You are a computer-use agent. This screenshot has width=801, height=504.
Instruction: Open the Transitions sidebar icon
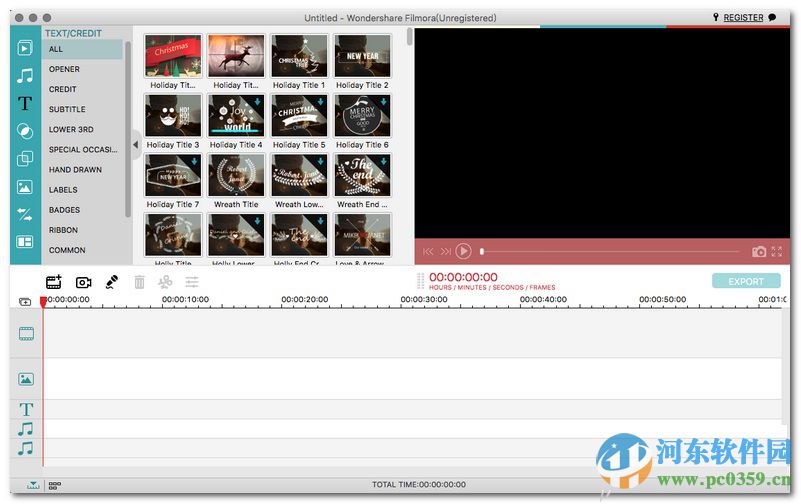coord(25,214)
